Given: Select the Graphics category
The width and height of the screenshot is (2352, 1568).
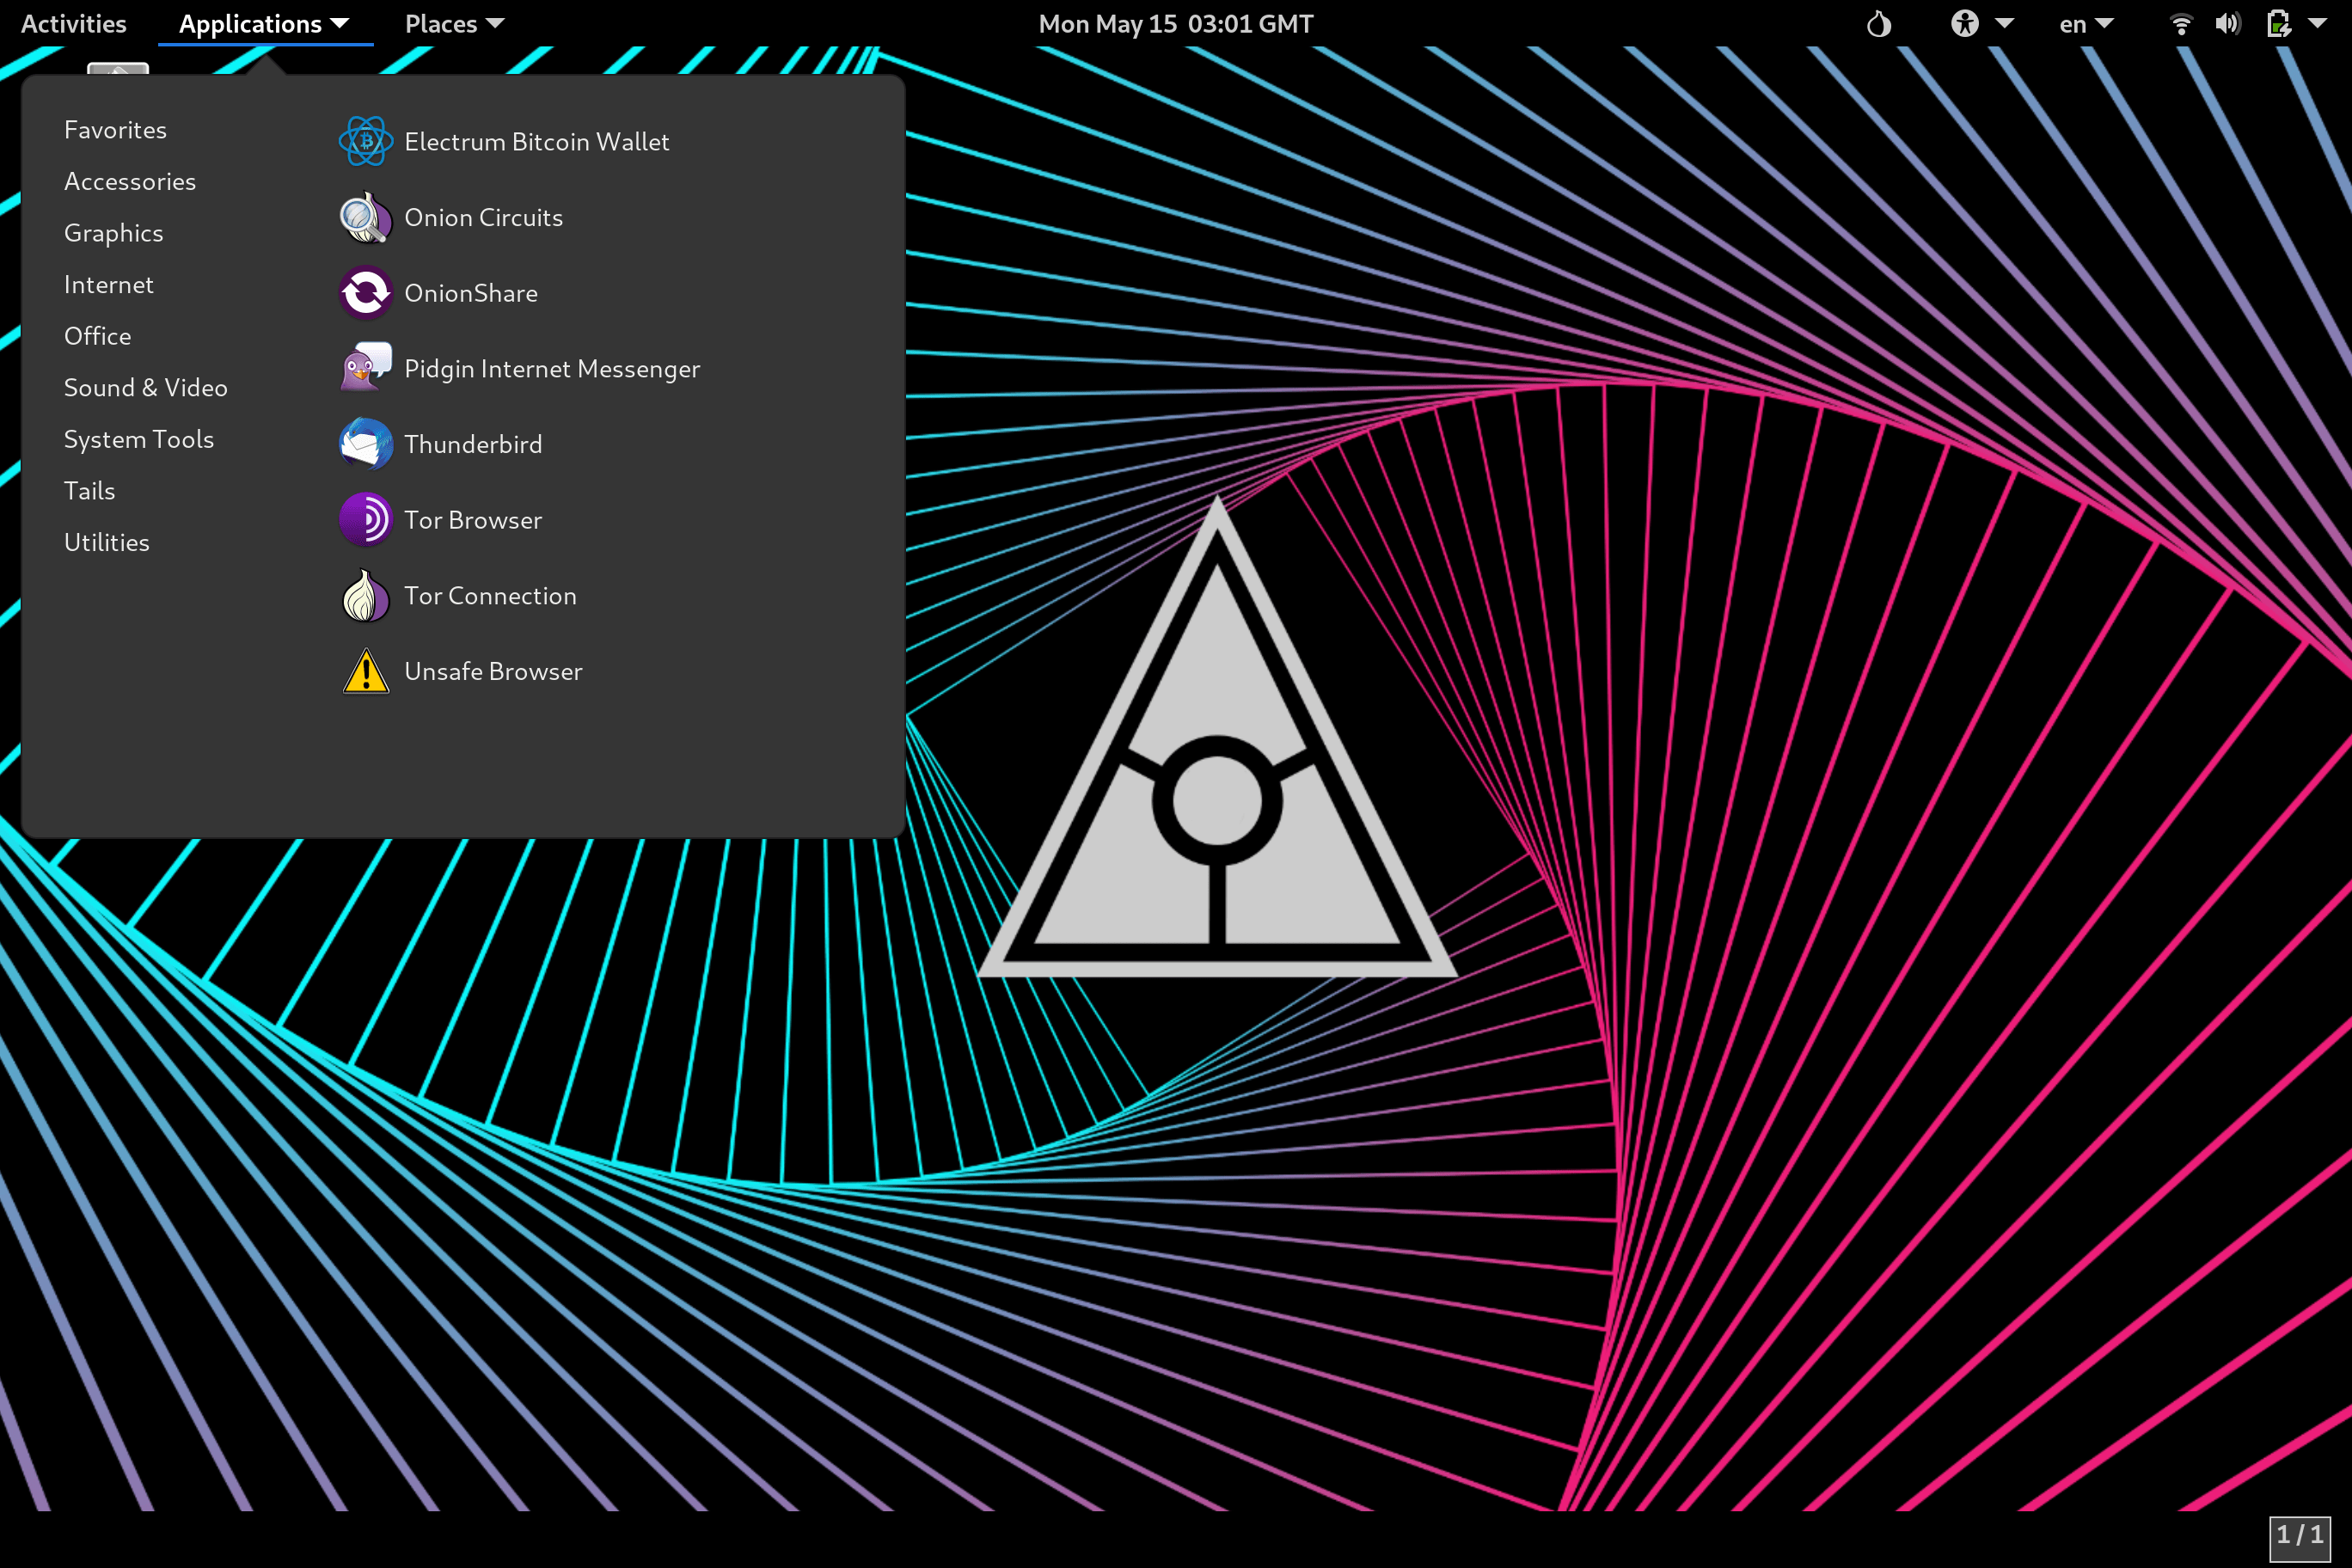Looking at the screenshot, I should (113, 233).
